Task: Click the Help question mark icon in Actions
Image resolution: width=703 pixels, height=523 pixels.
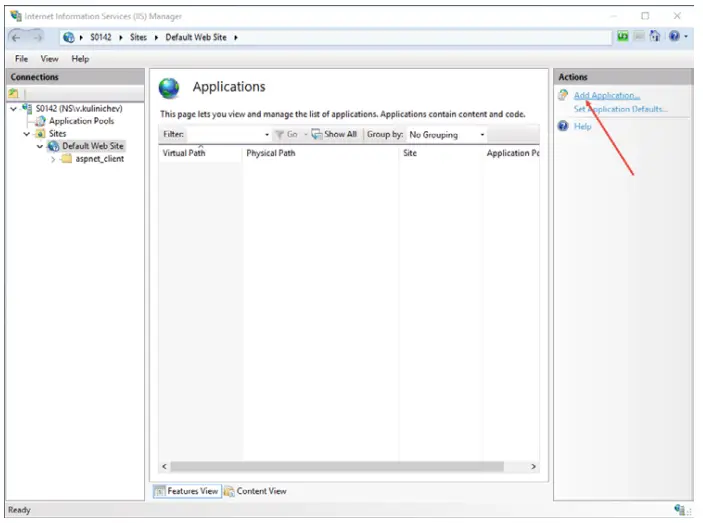Action: click(x=563, y=126)
